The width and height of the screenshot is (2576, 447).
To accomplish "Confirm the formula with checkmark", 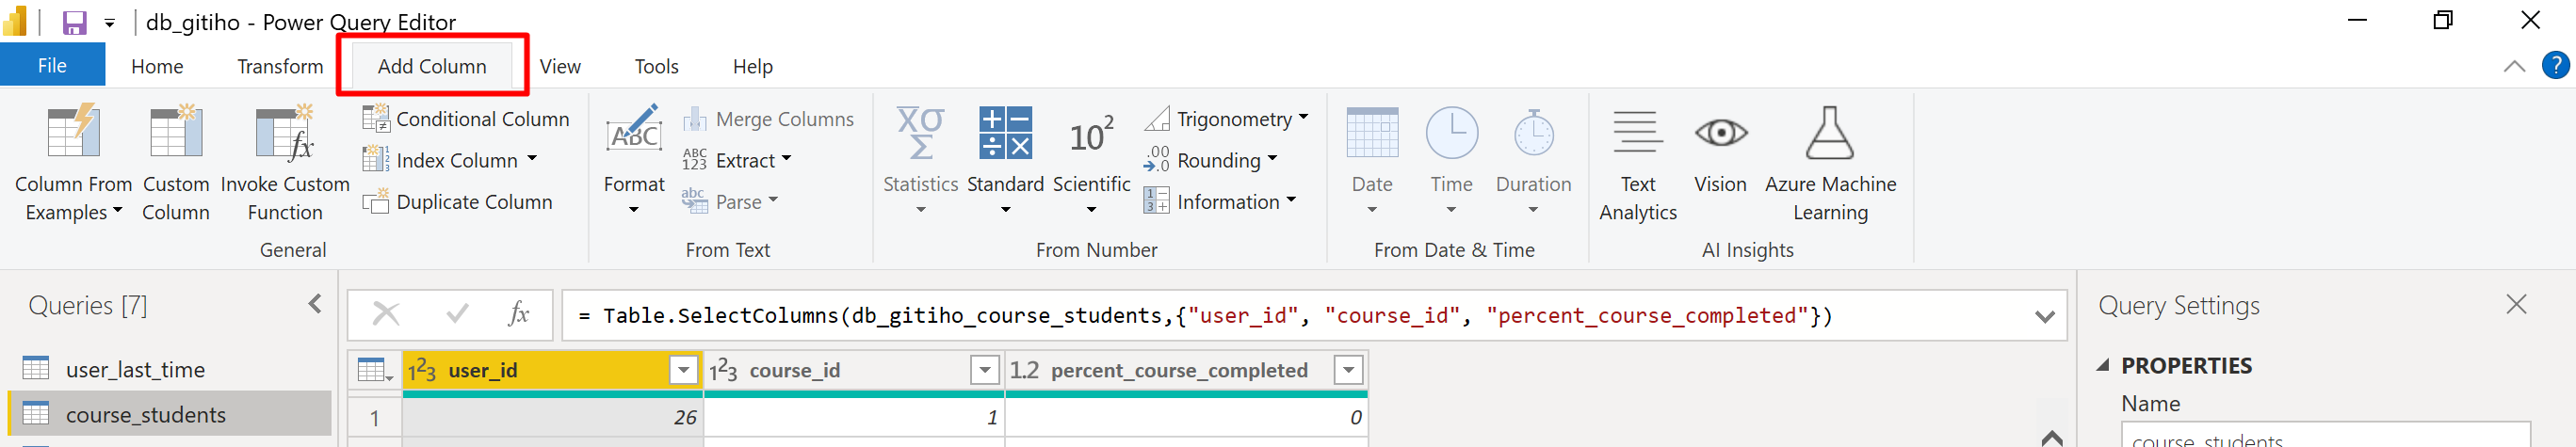I will [x=457, y=315].
